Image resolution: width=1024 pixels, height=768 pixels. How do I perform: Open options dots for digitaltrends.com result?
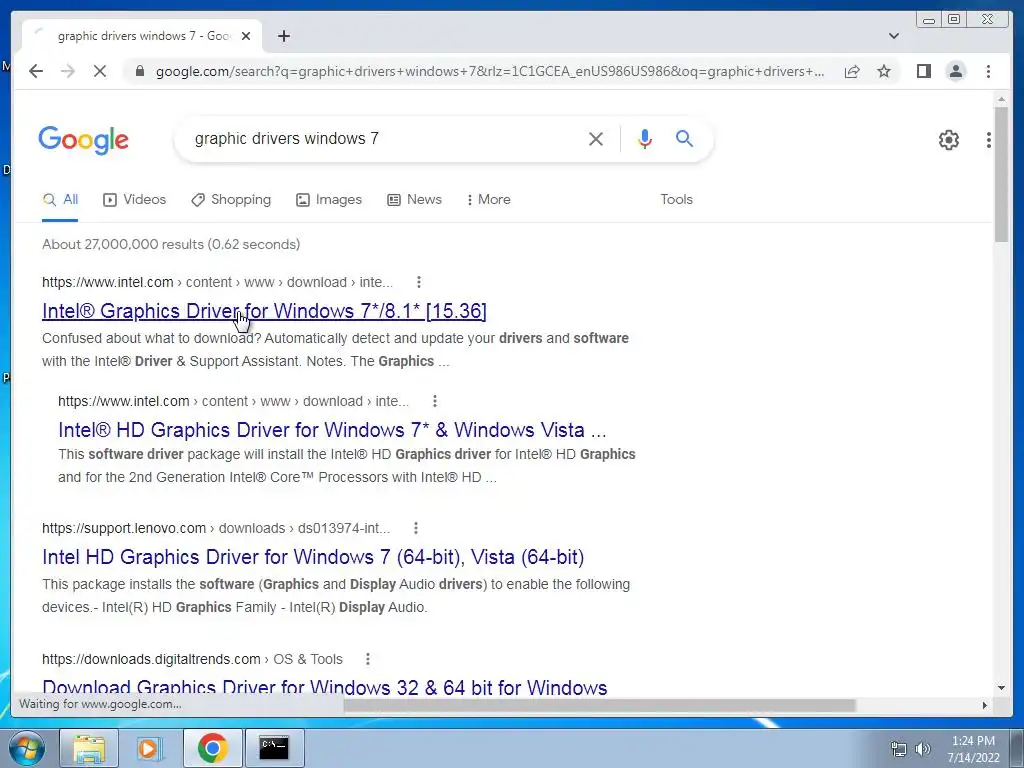(x=368, y=660)
